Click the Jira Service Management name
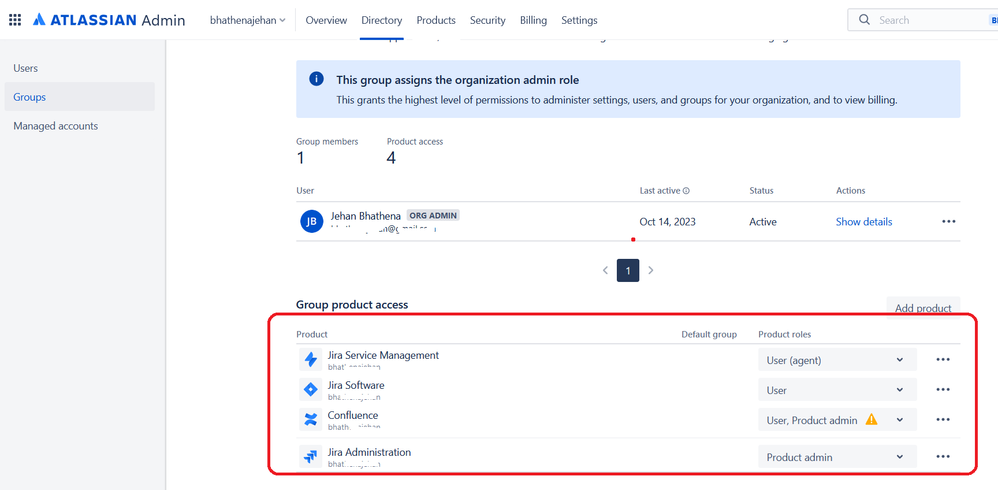The height and width of the screenshot is (490, 998). tap(383, 355)
